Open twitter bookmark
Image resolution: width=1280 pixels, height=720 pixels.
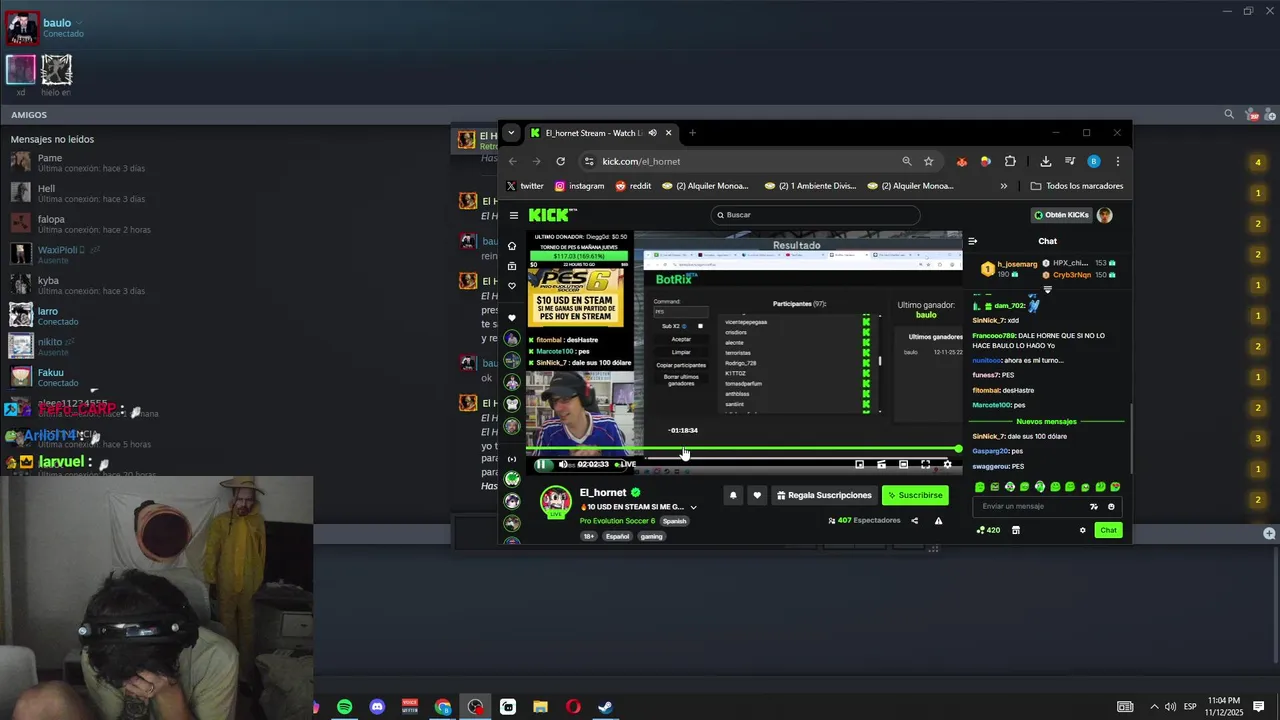click(525, 186)
